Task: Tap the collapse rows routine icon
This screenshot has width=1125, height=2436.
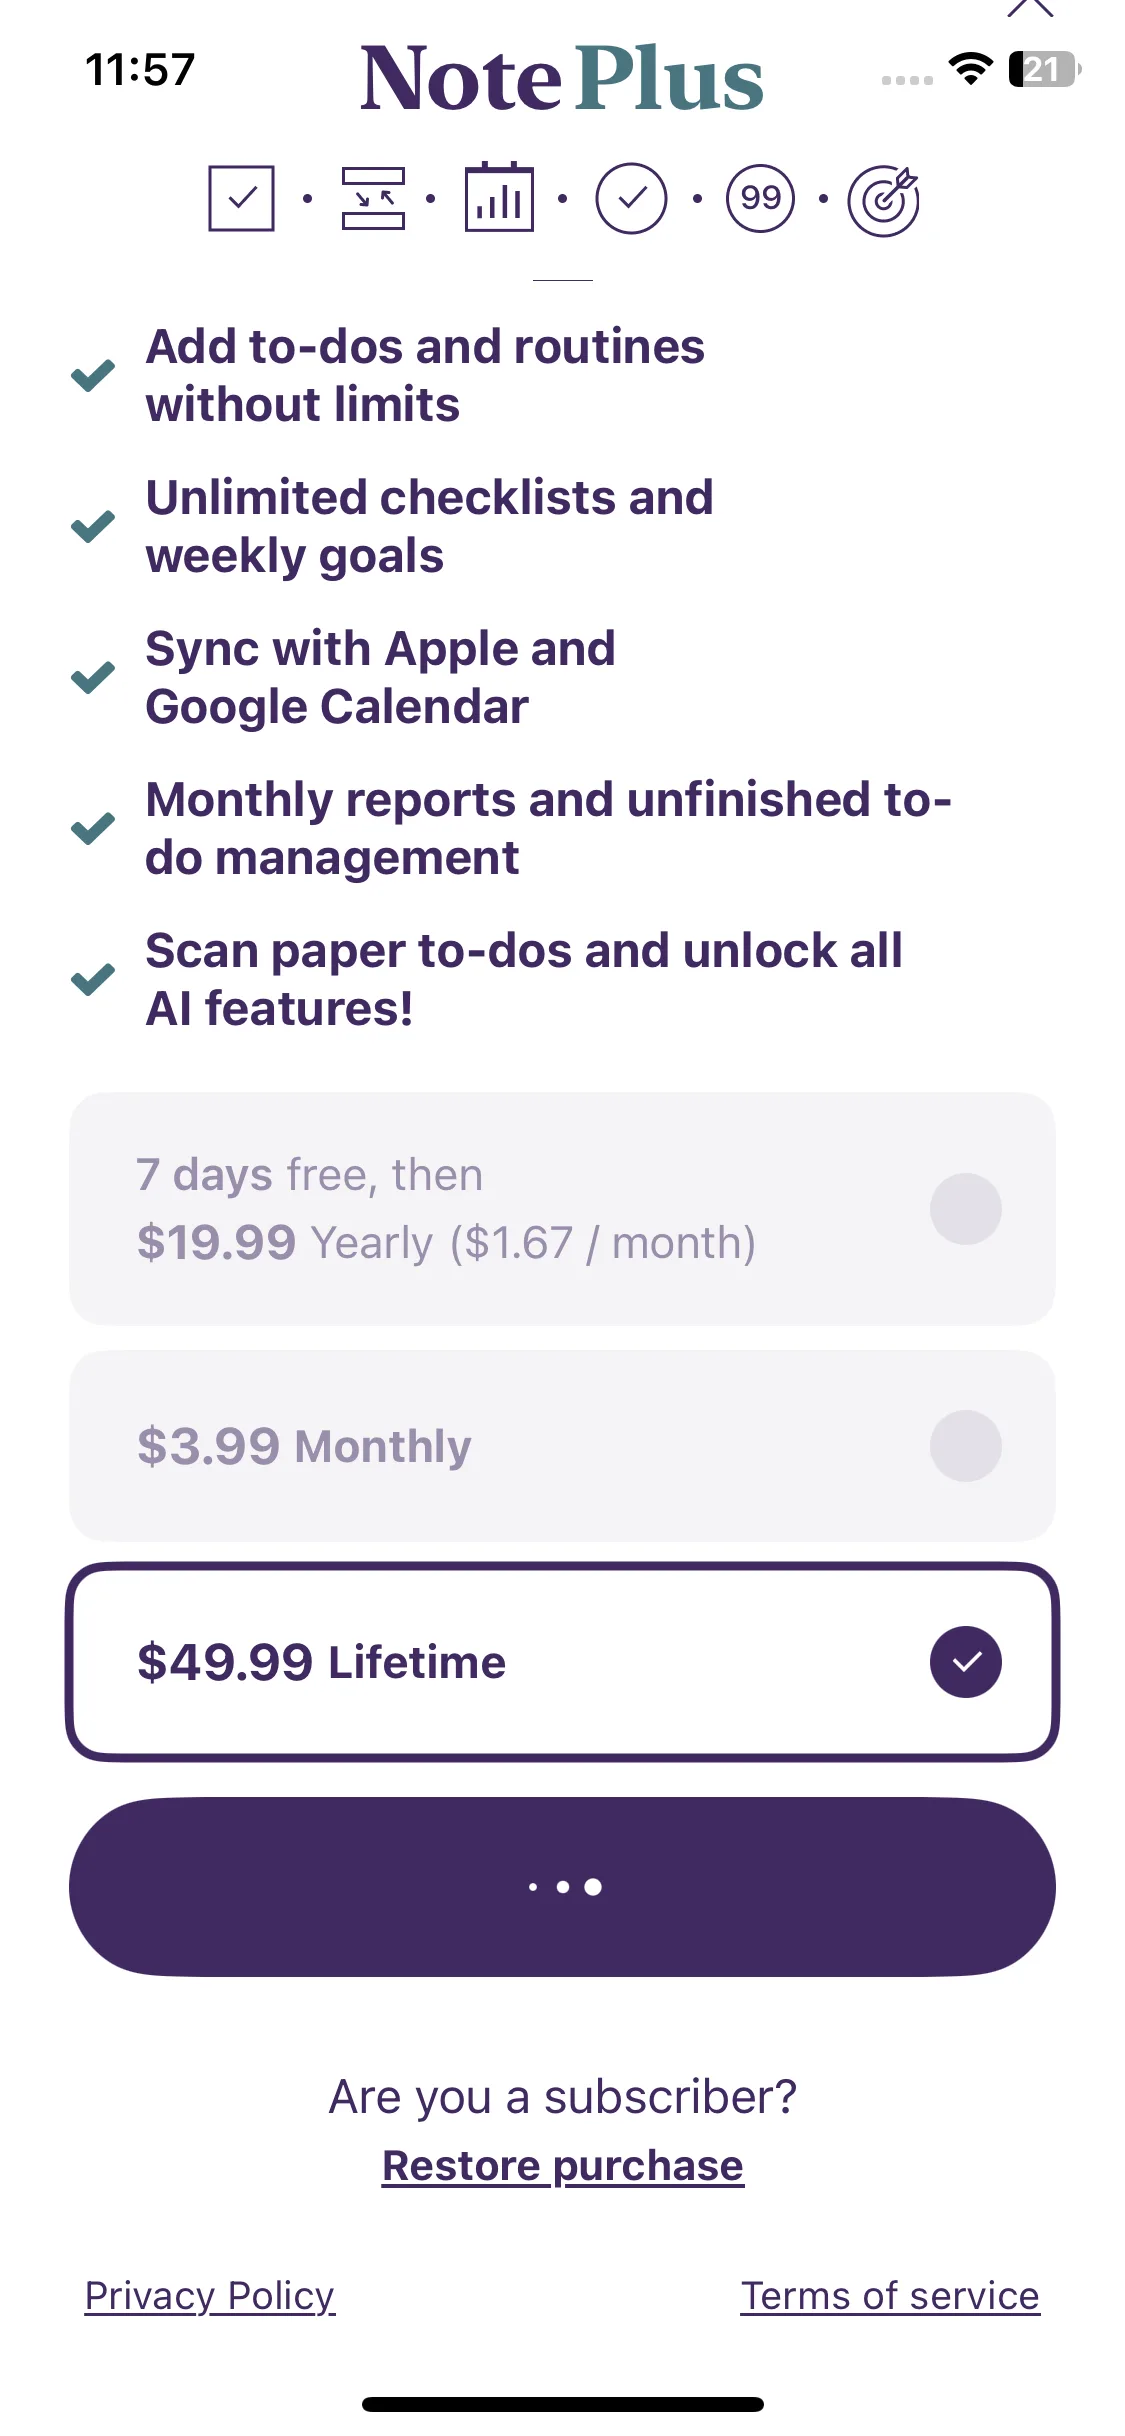Action: [373, 198]
